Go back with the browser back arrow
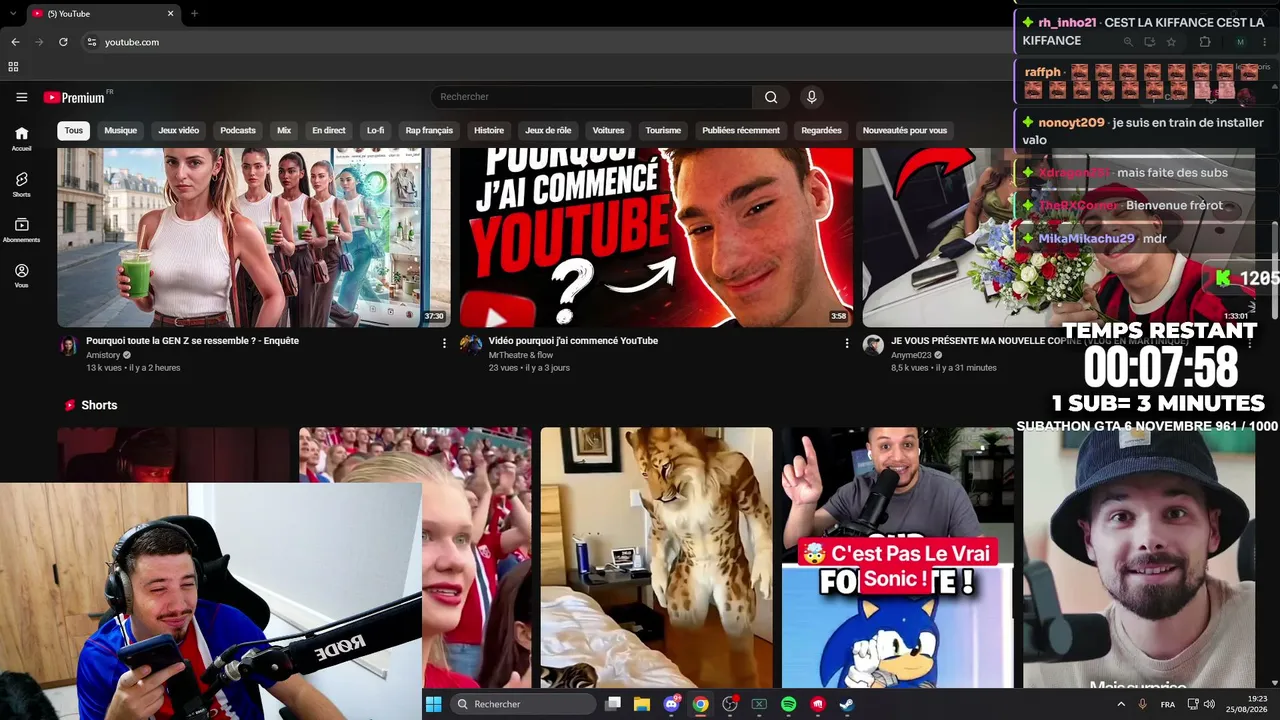 pos(15,42)
